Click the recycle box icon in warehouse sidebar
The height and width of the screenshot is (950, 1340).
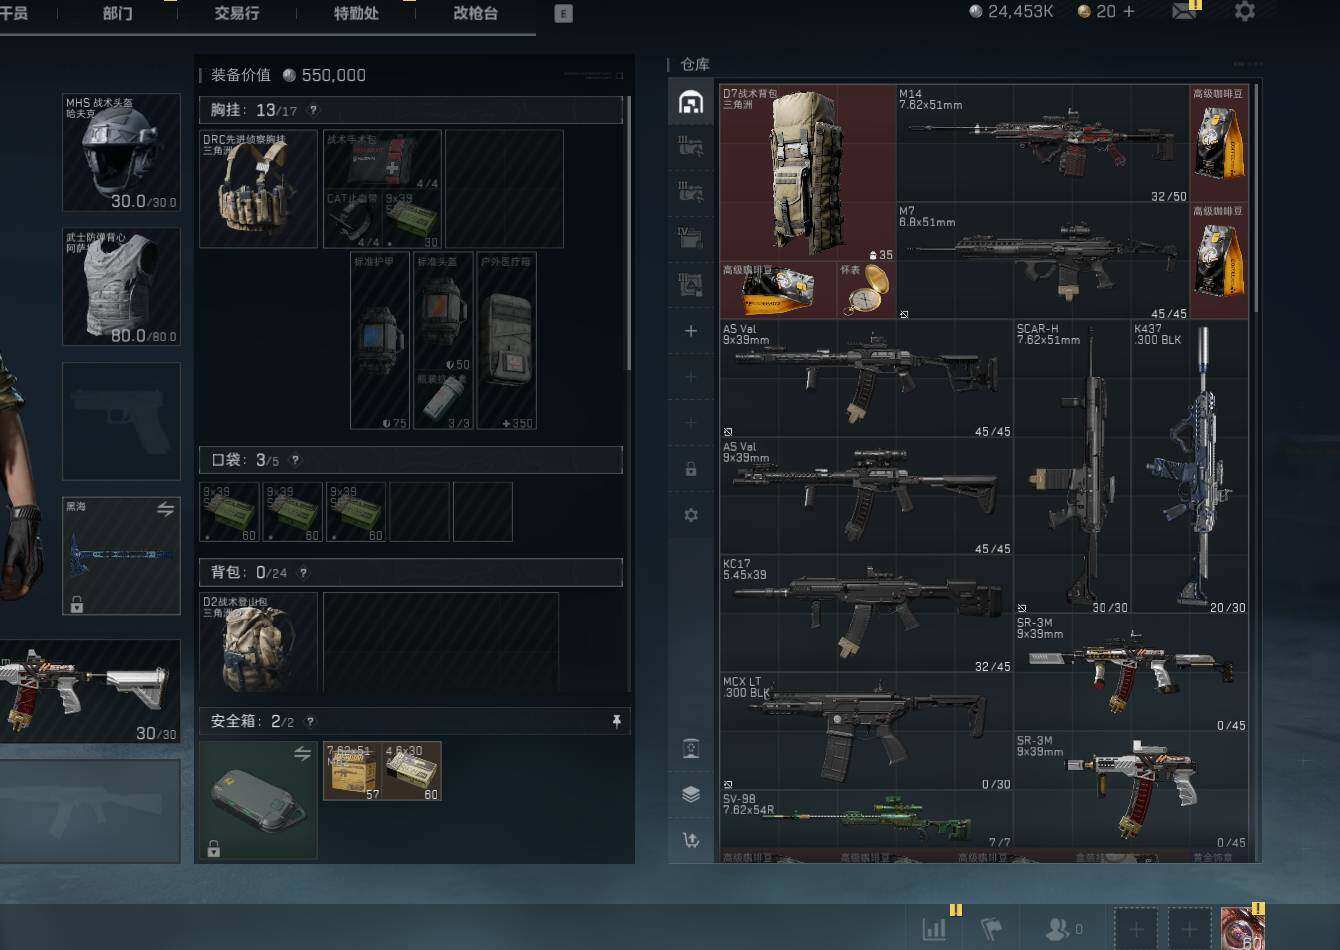point(690,749)
